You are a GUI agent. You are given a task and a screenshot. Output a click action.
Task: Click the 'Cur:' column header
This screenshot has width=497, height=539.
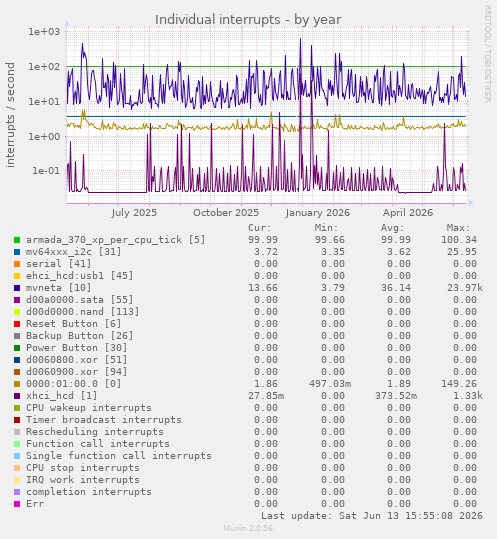[259, 228]
